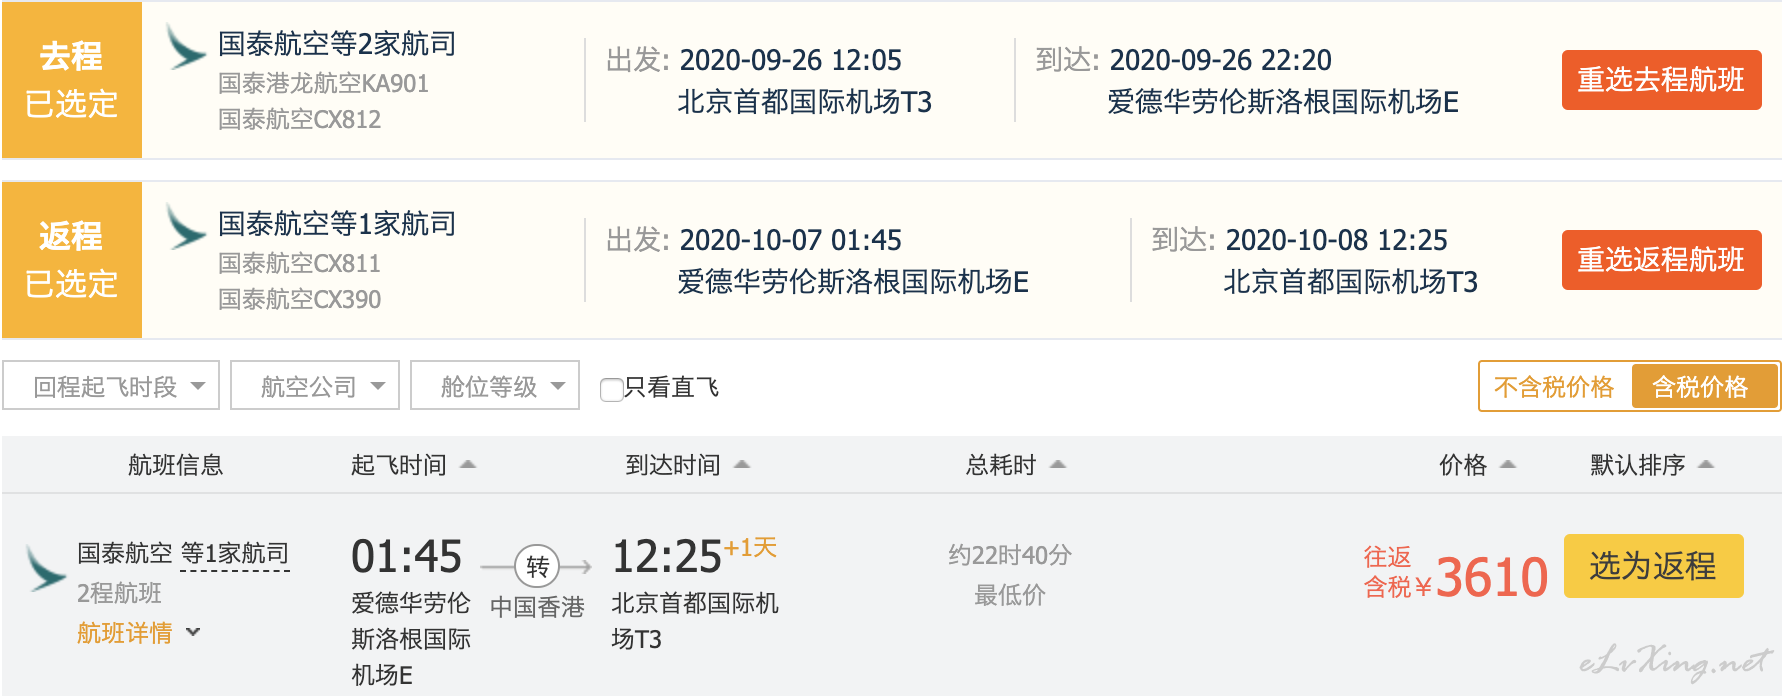Click the 转 transfer icon for Hong Kong
Viewport: 1784px width, 696px height.
click(x=537, y=567)
